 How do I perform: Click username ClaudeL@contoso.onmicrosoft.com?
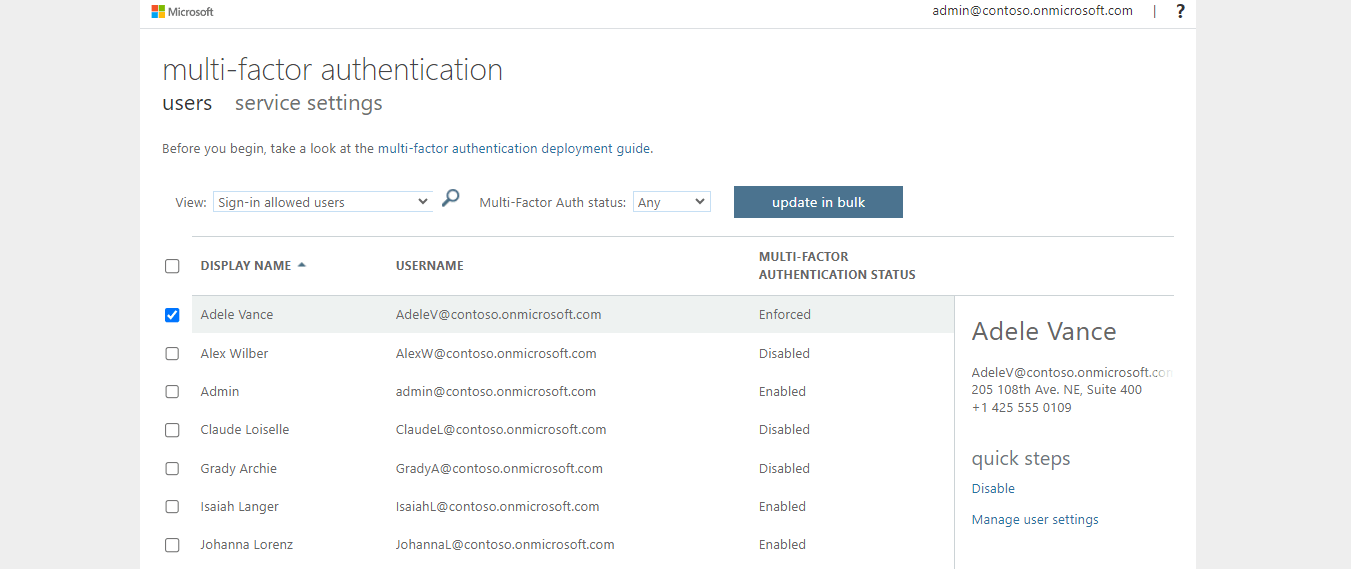pyautogui.click(x=501, y=430)
